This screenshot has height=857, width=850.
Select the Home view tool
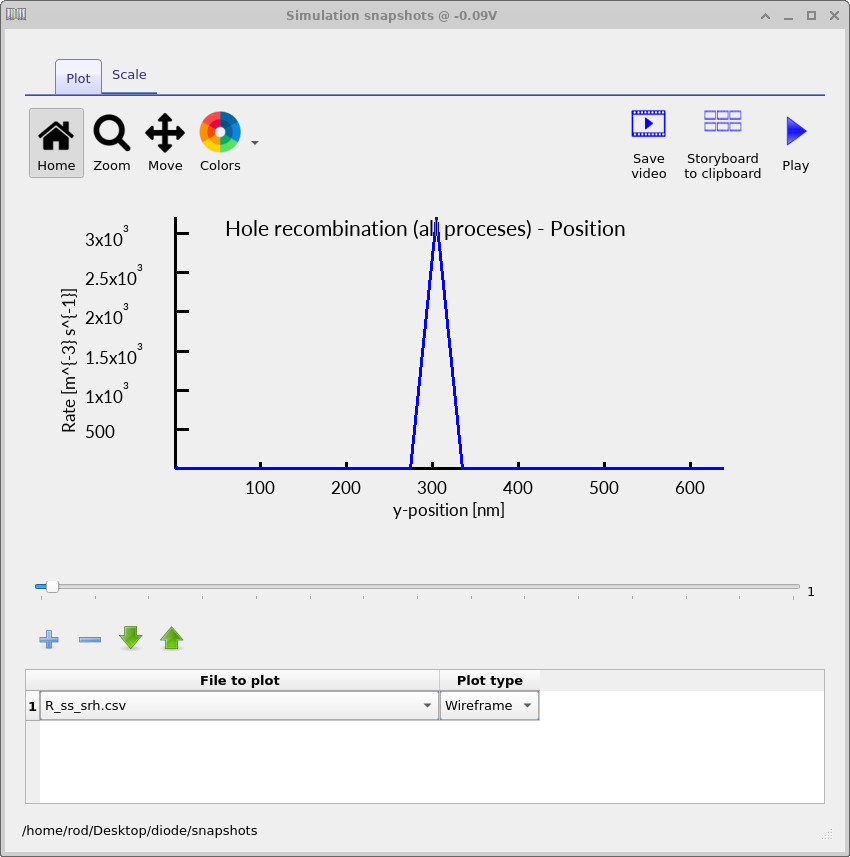[56, 142]
